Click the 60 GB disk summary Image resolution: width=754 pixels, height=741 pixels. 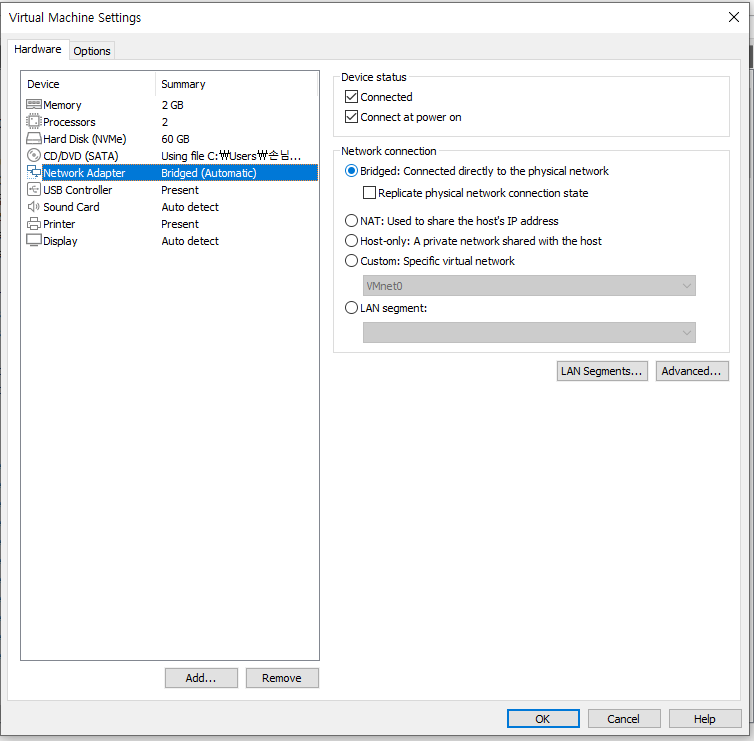pos(175,139)
